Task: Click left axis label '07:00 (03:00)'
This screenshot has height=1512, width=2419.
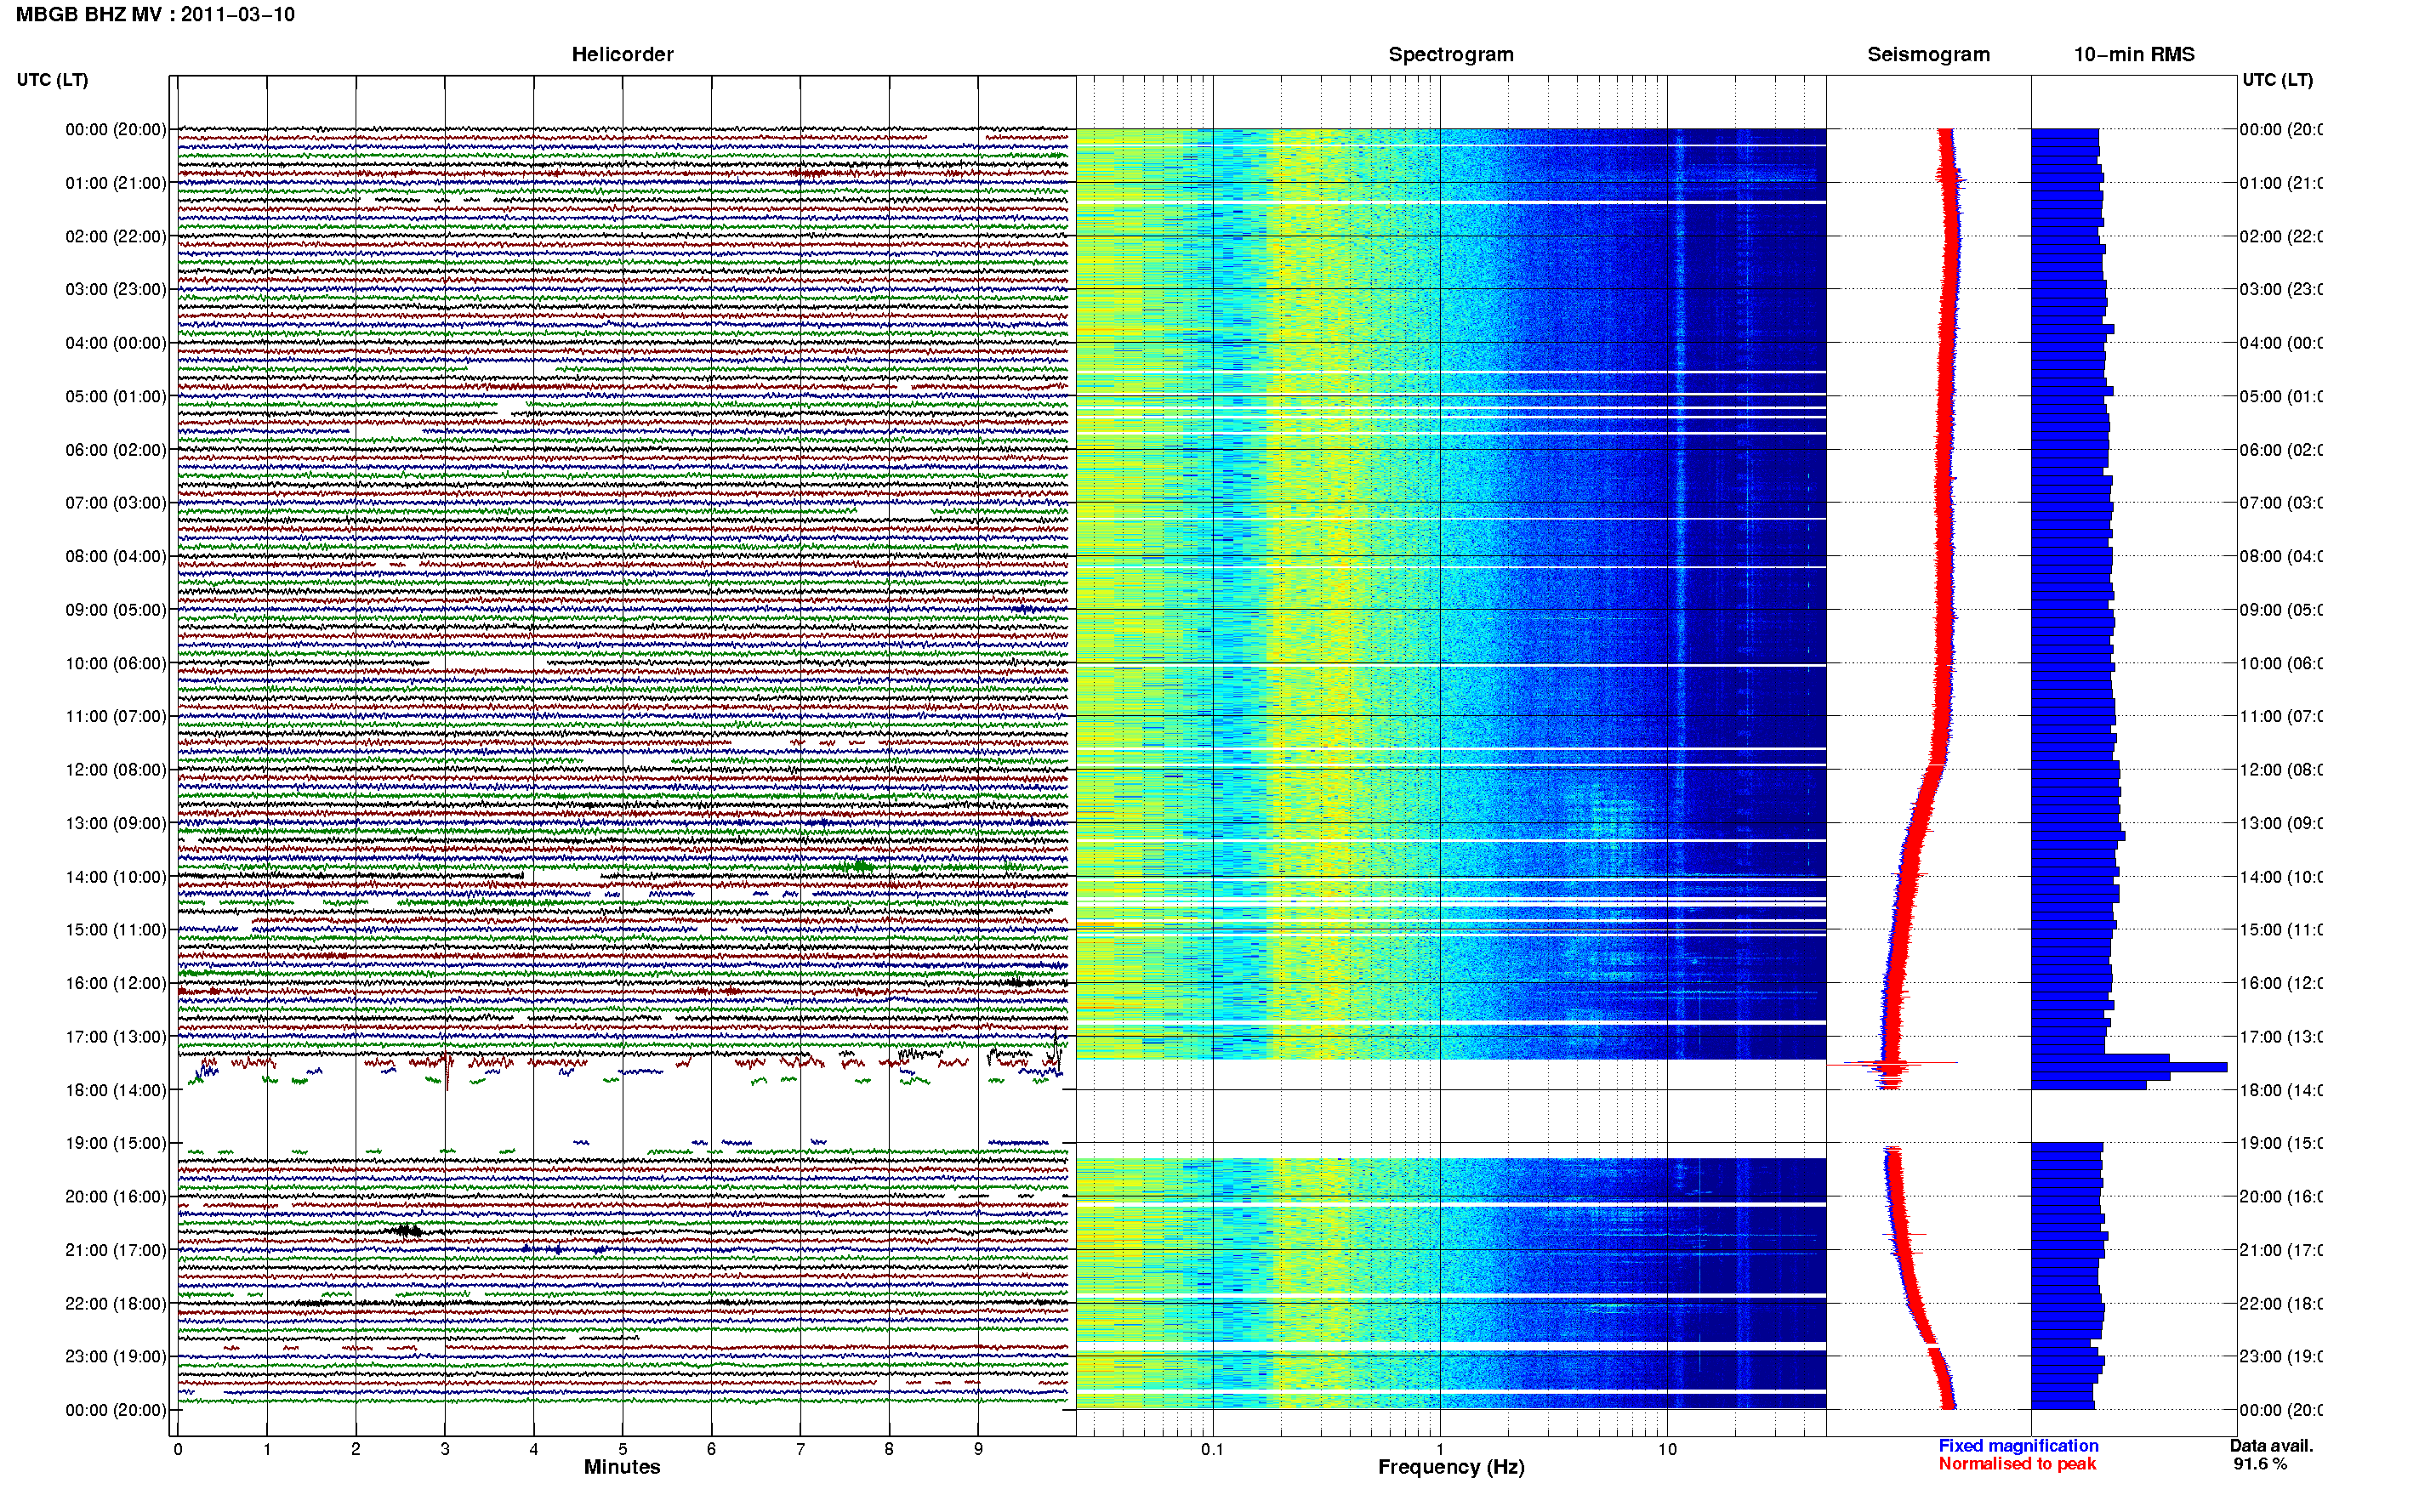Action: [116, 503]
